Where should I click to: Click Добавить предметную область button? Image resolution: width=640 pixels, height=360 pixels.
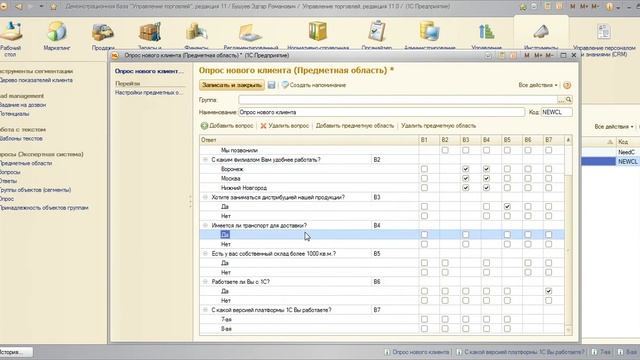[355, 126]
